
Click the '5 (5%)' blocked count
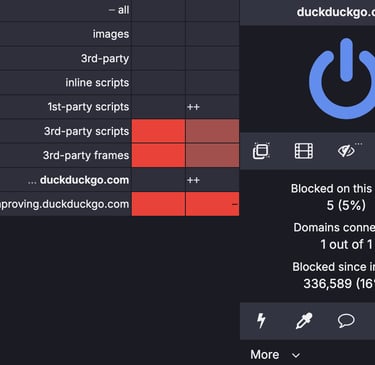click(346, 205)
